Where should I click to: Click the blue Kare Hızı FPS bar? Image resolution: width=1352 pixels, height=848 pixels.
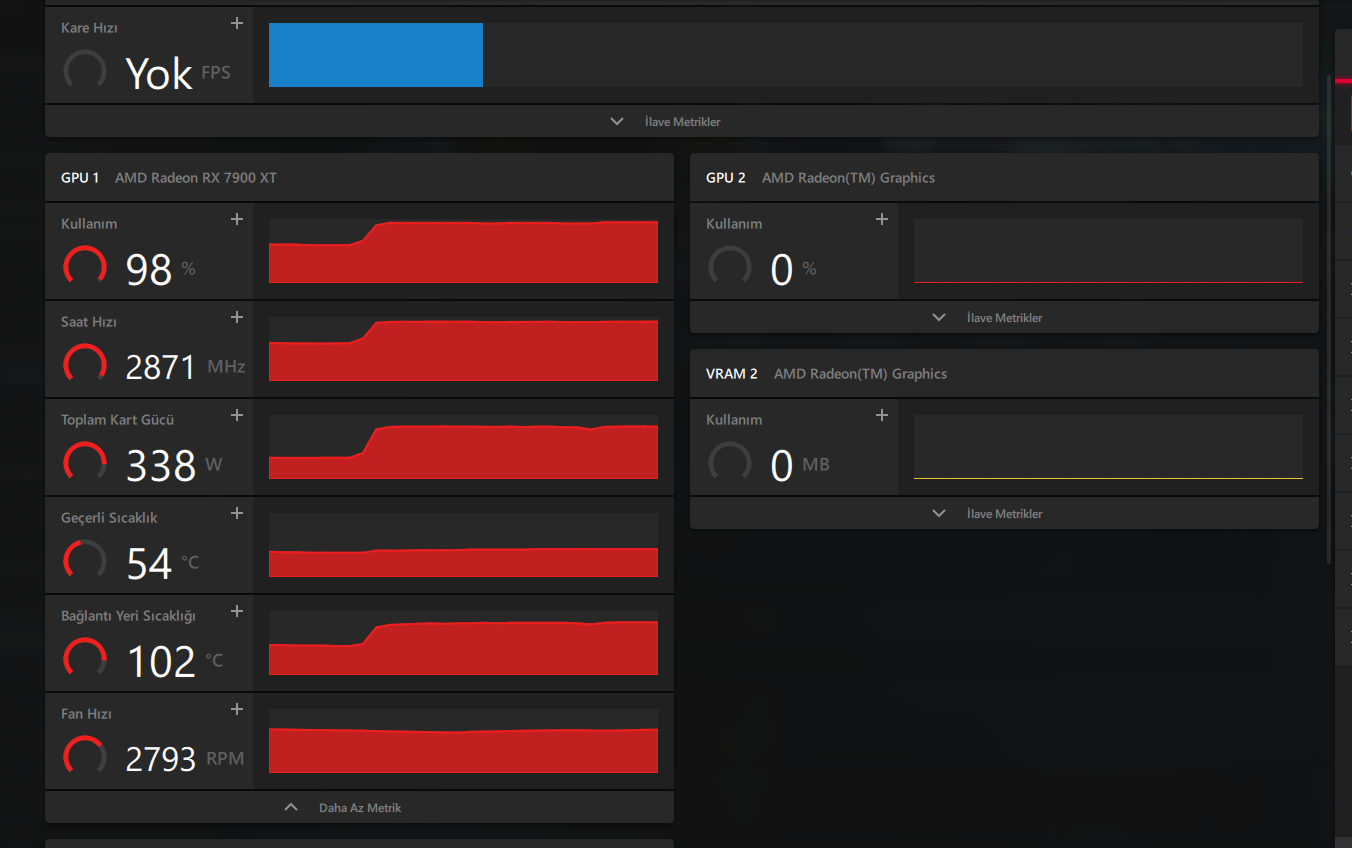point(376,55)
